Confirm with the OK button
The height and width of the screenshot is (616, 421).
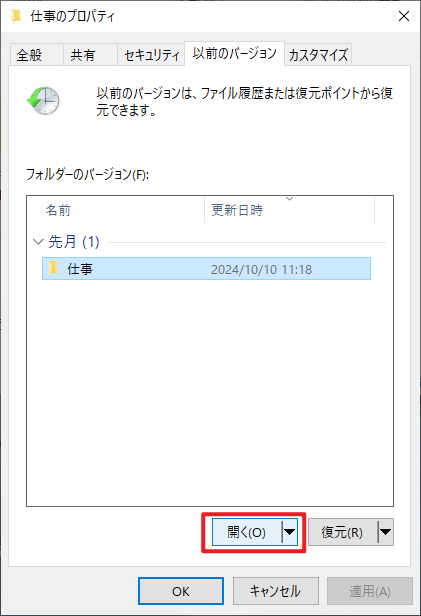[181, 591]
